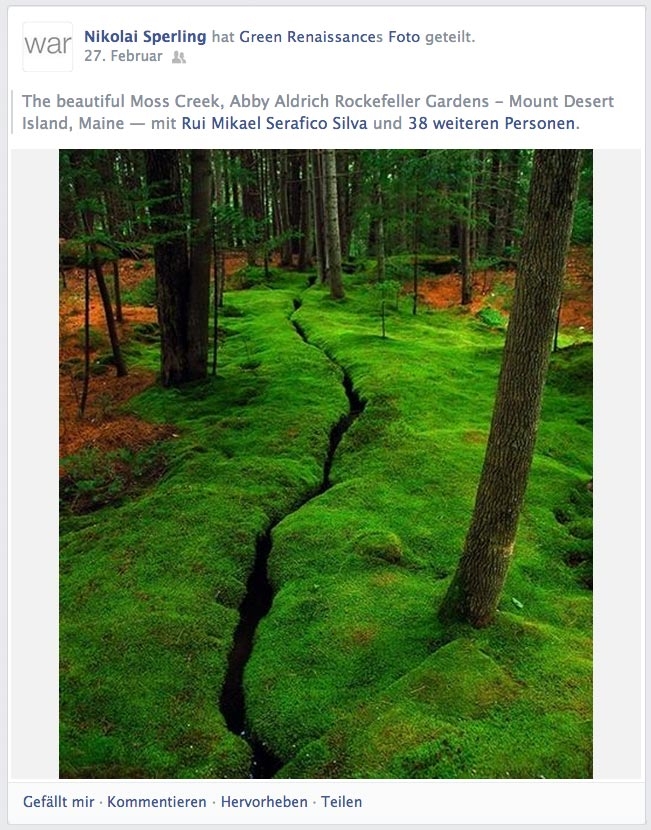Screen dimensions: 651x830
Task: Open Rui Mikael Serafico Silva's profile
Action: click(274, 123)
